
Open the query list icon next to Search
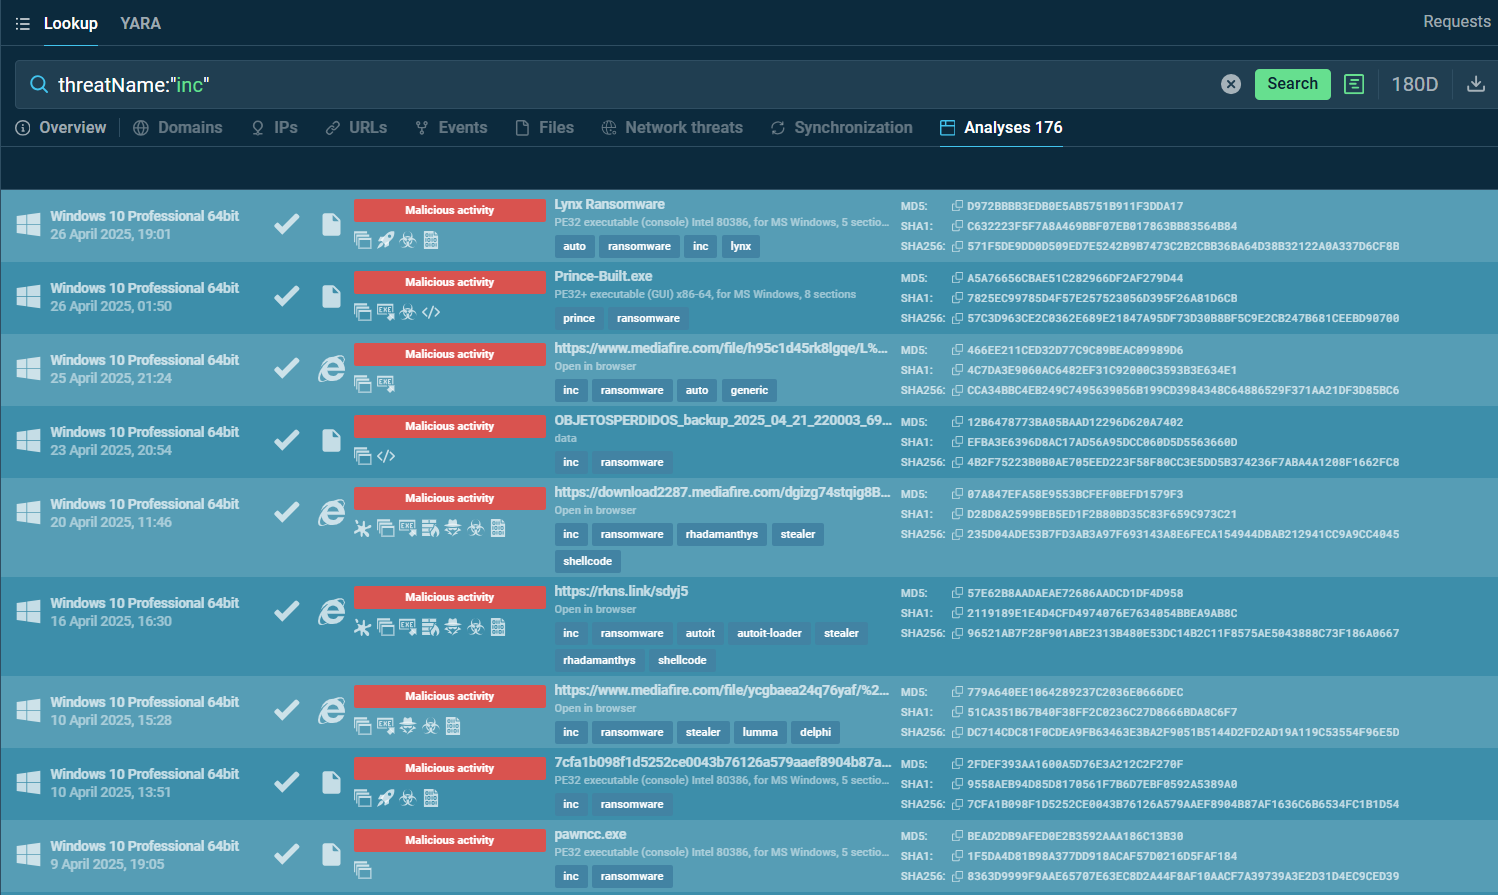[x=1354, y=84]
